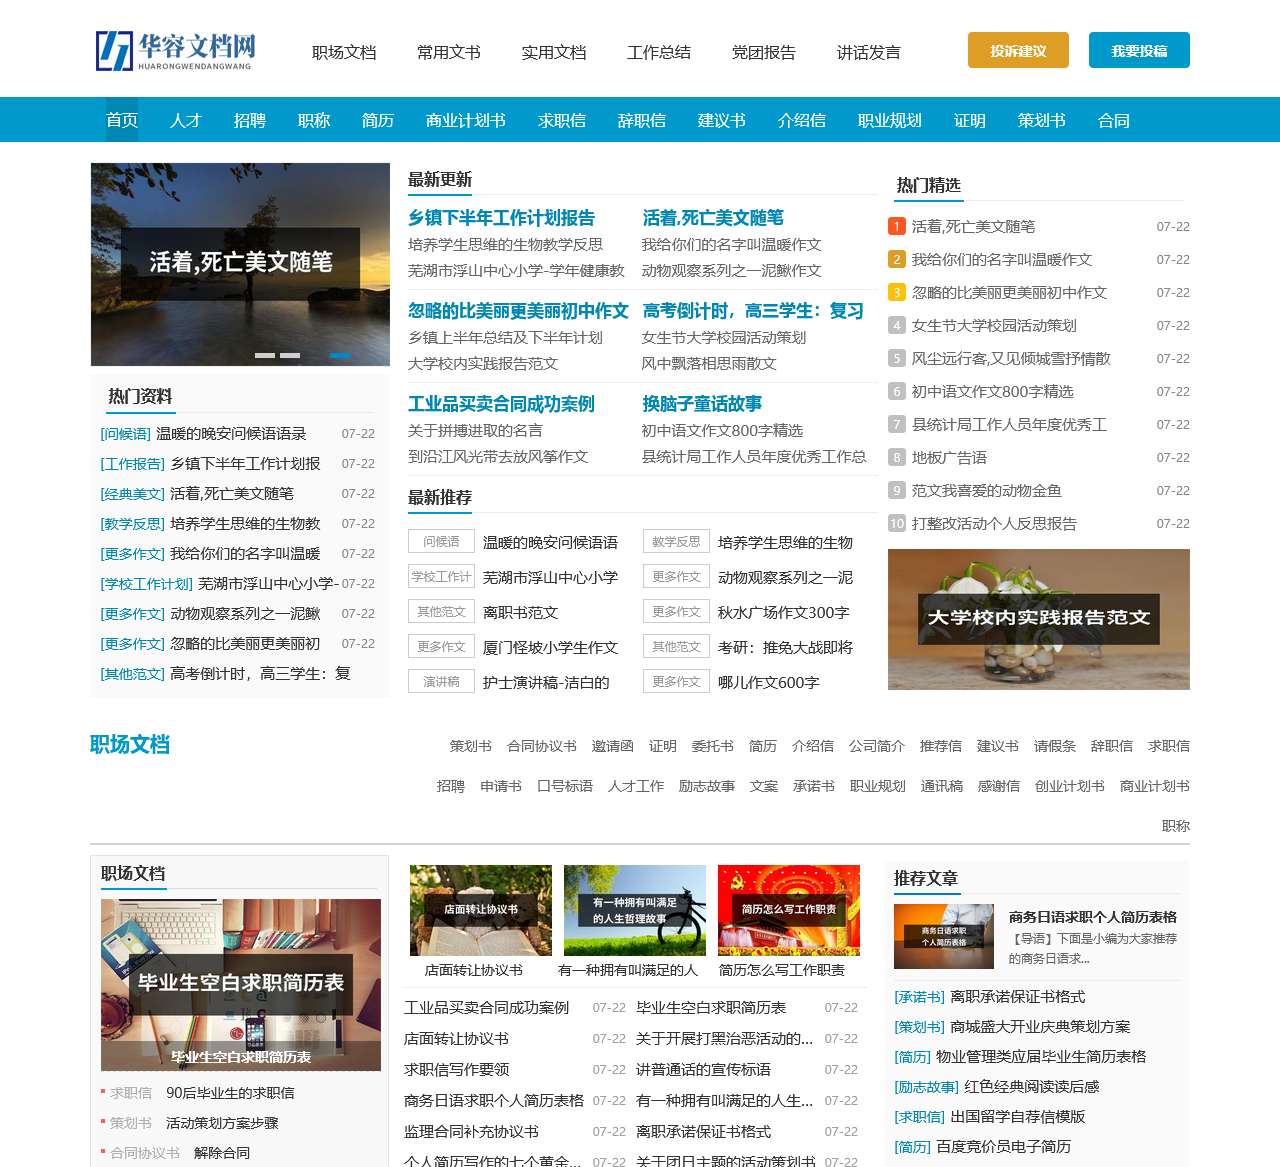This screenshot has width=1280, height=1167.
Task: Click the 演讲稿 tag box
Action: tap(441, 681)
